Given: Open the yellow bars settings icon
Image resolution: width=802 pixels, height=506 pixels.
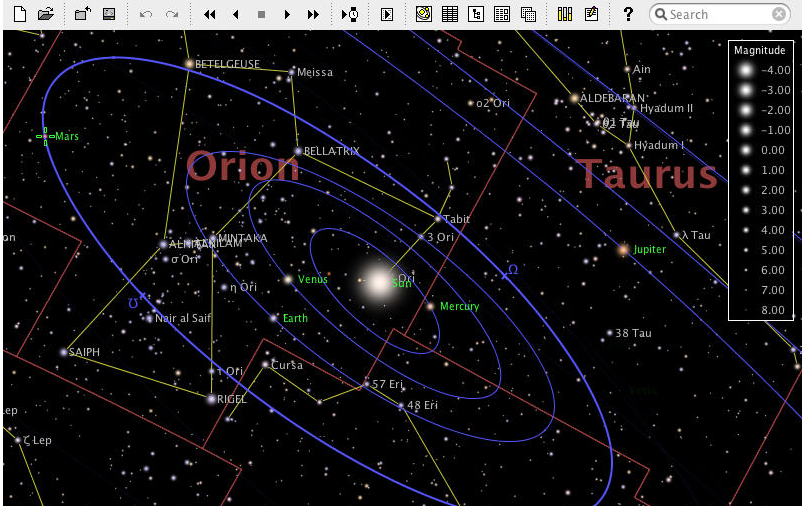Looking at the screenshot, I should (x=565, y=14).
